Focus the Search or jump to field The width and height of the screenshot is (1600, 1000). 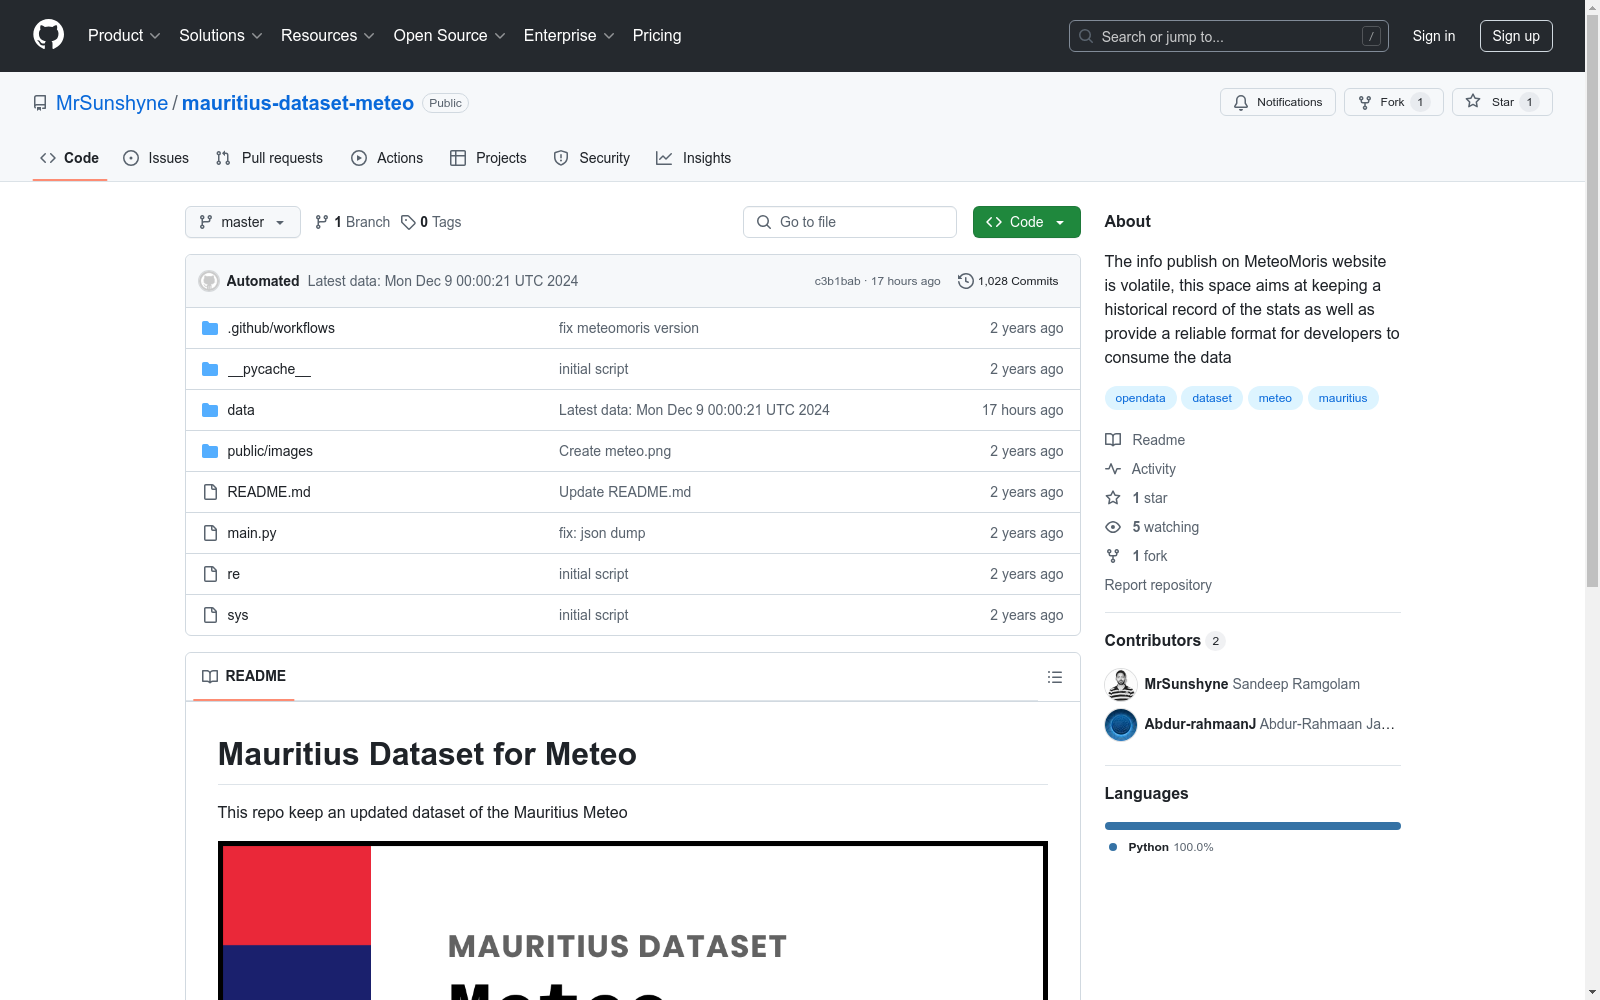point(1229,36)
